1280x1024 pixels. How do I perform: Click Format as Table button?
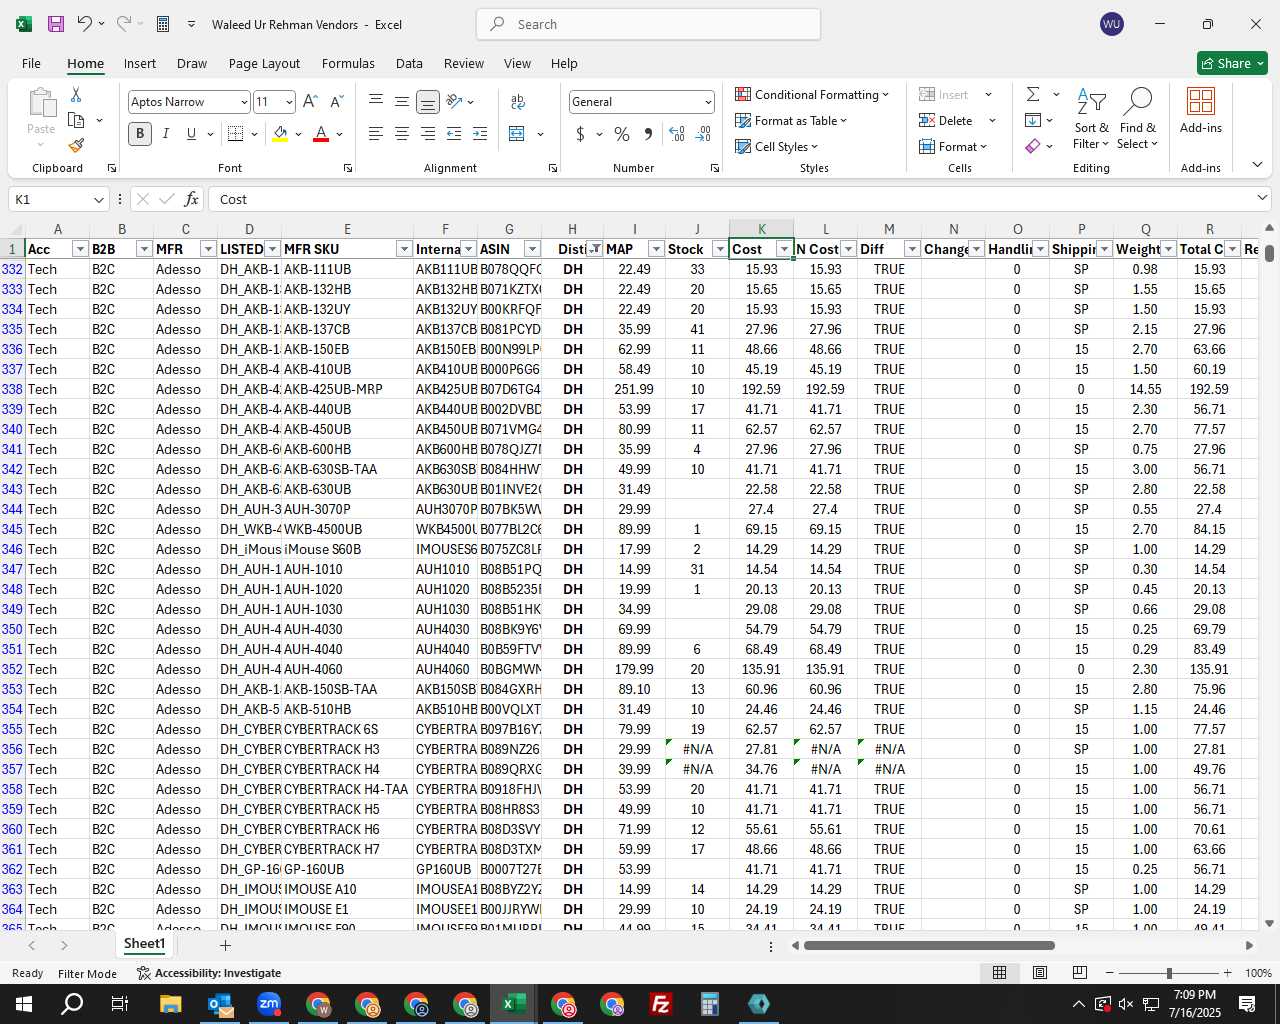[791, 120]
